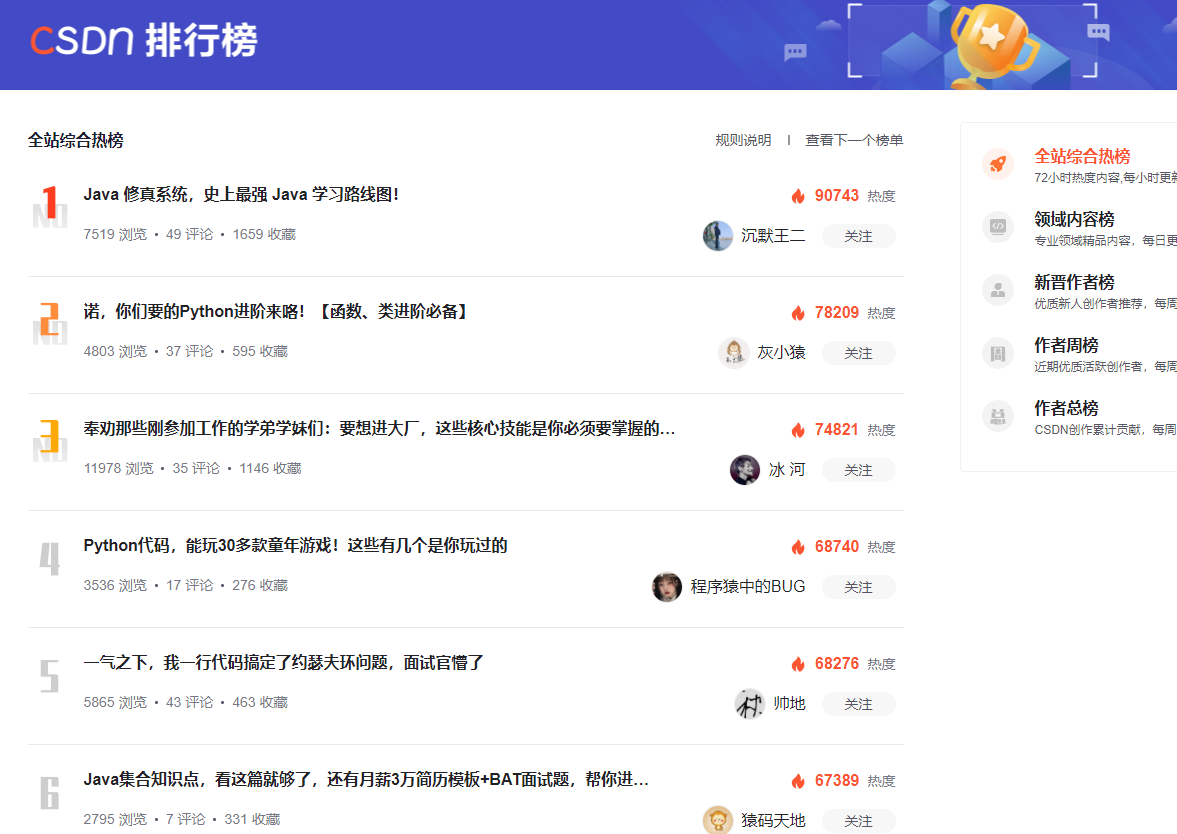
Task: Click the person icon beside 新晋作者榜
Action: (998, 290)
